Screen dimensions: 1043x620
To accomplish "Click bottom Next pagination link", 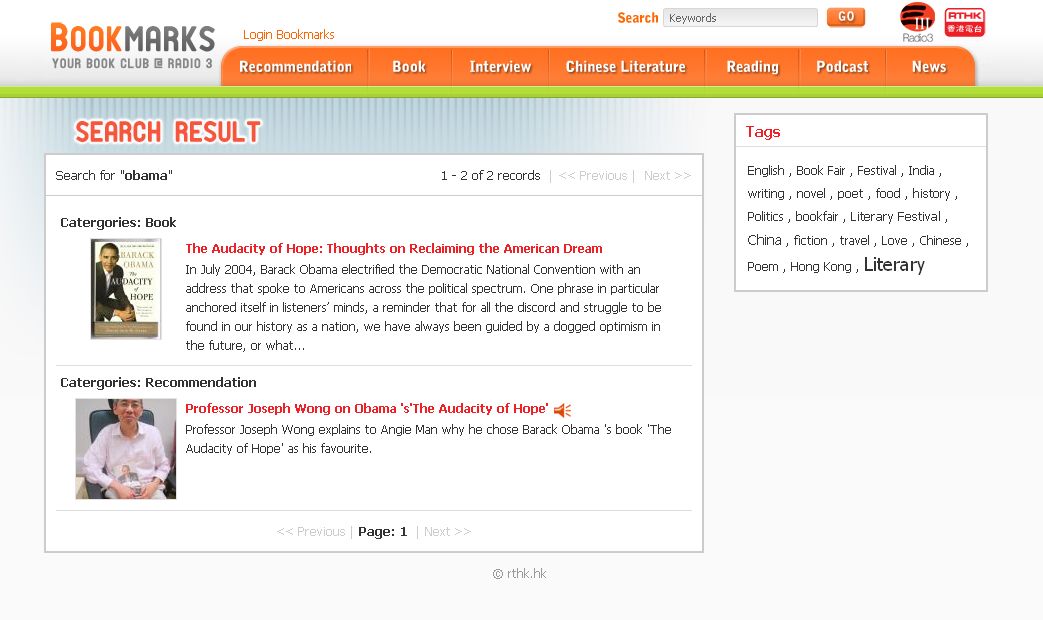I will [448, 532].
